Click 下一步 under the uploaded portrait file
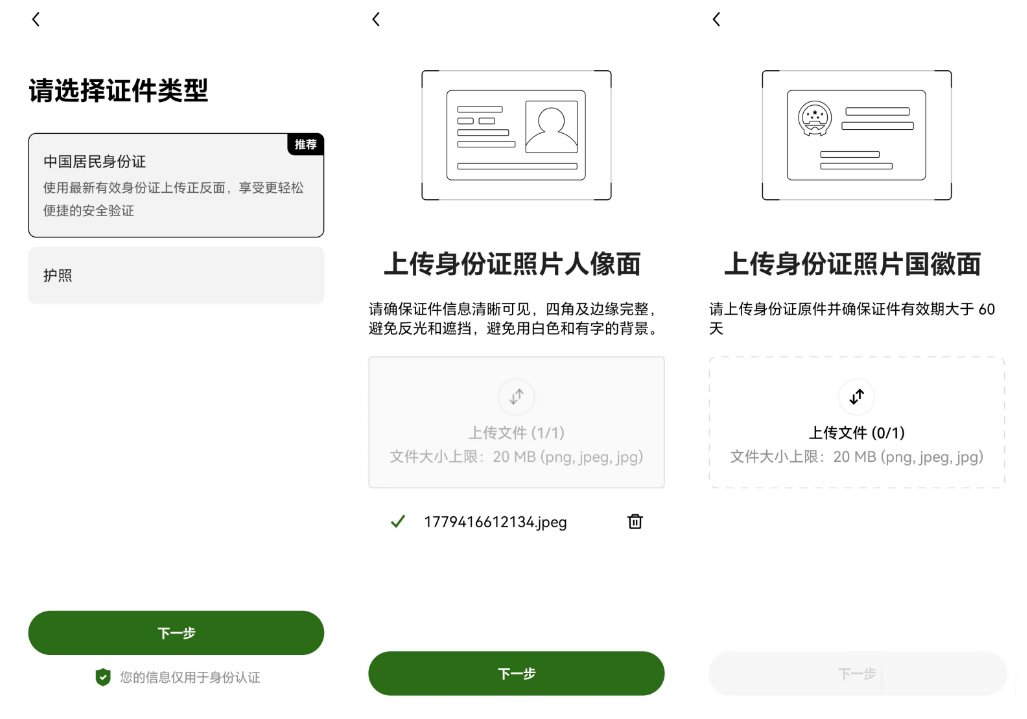Screen dimensions: 1027x719 point(516,673)
